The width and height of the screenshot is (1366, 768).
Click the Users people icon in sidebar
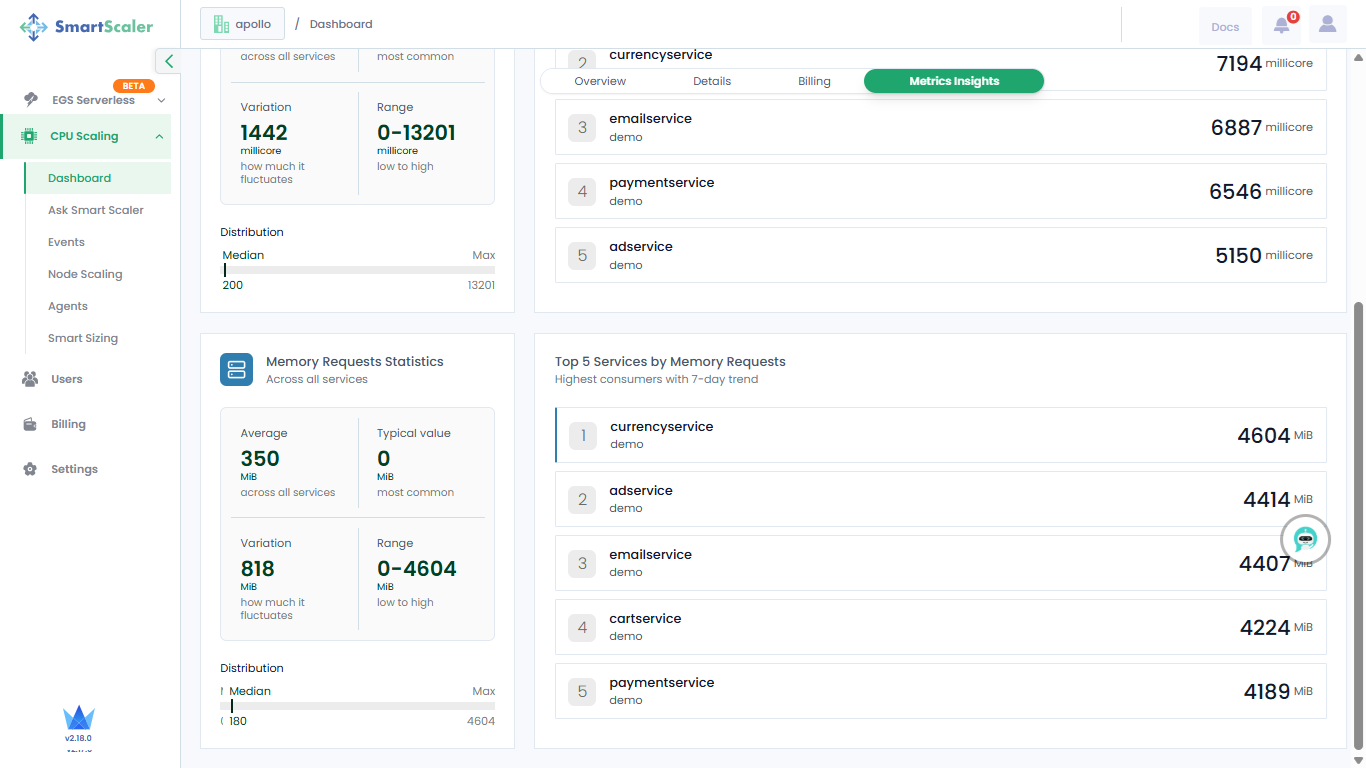point(30,379)
